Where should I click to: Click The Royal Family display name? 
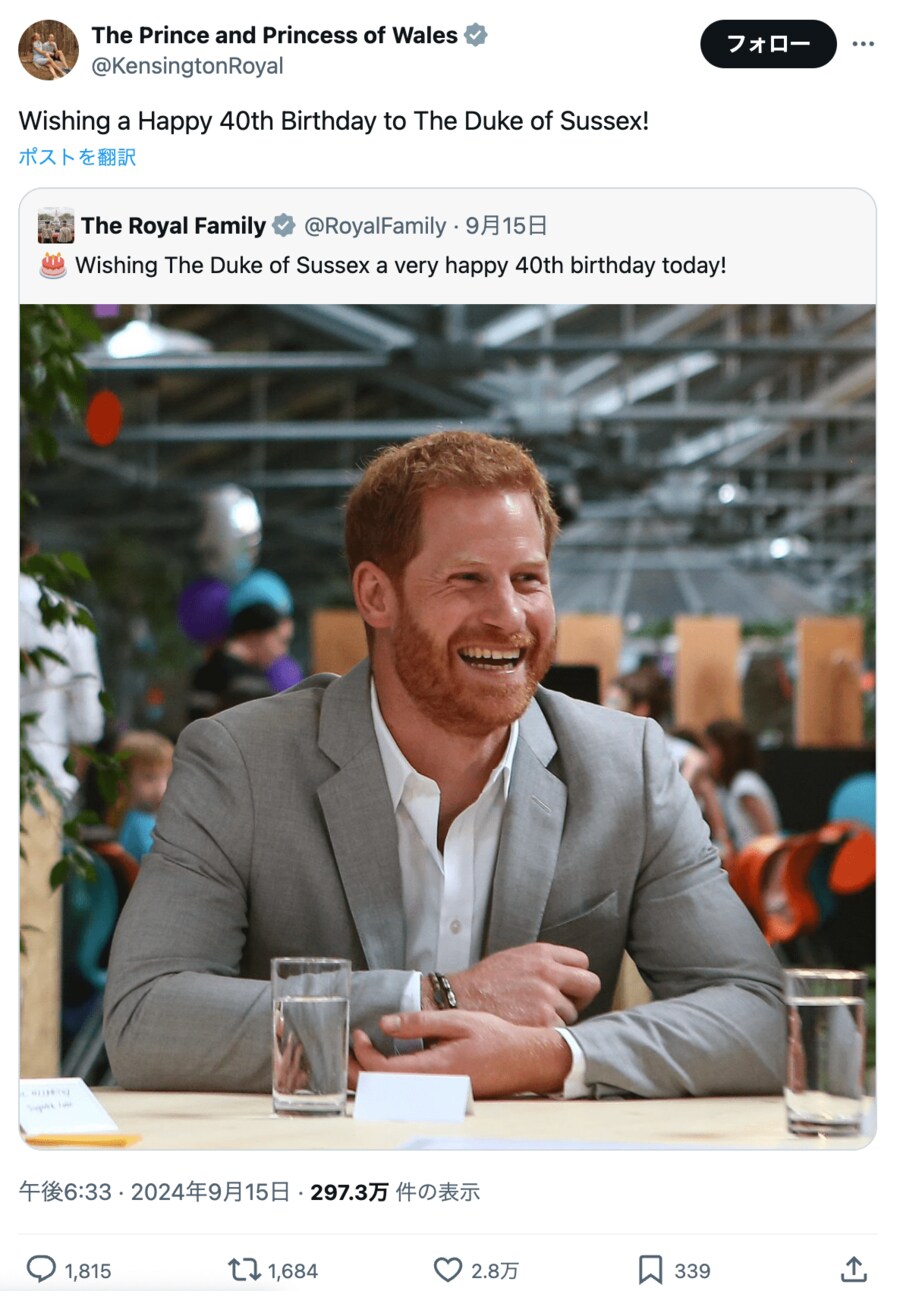(173, 226)
